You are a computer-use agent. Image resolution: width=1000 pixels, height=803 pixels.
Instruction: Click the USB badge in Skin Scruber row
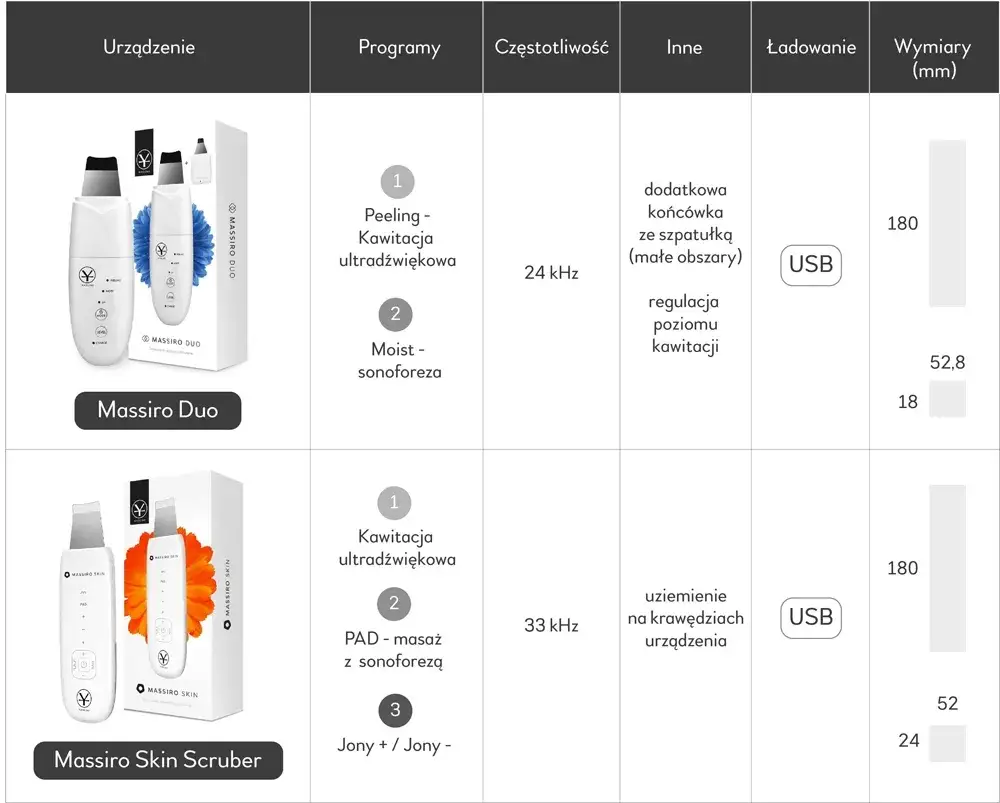coord(811,618)
